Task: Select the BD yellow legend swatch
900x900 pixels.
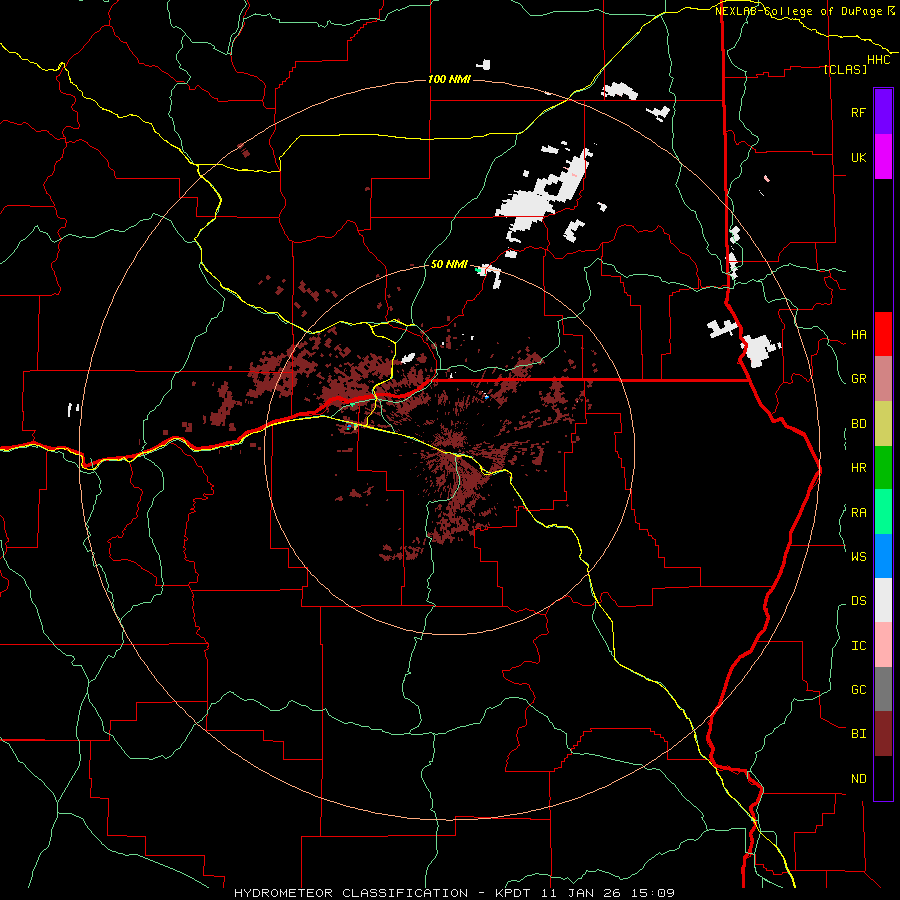Action: (x=883, y=423)
